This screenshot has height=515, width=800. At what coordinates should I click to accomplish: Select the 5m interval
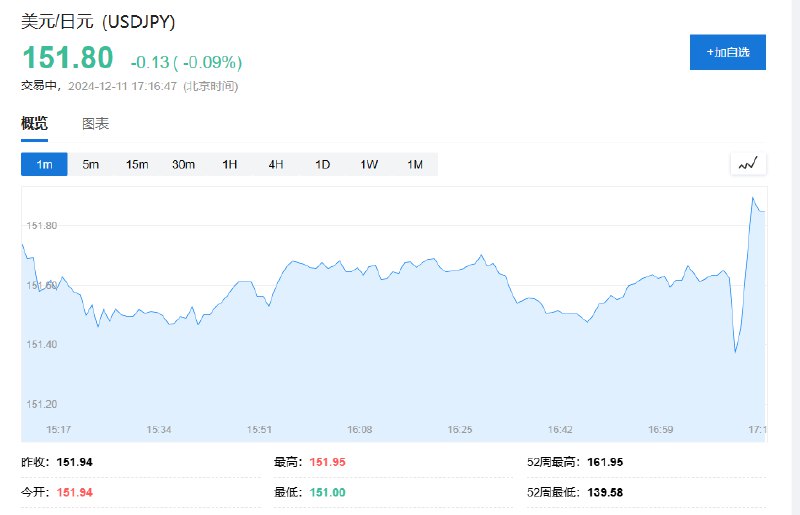coord(90,164)
